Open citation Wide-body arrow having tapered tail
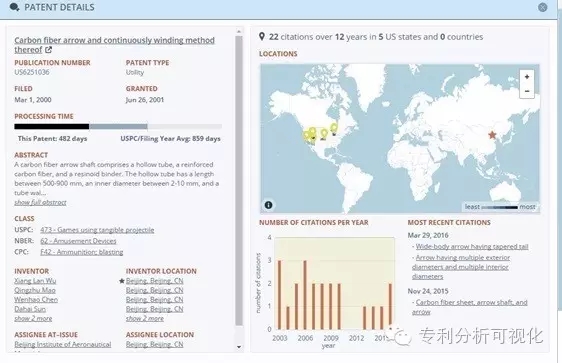The image size is (562, 363). pos(472,247)
